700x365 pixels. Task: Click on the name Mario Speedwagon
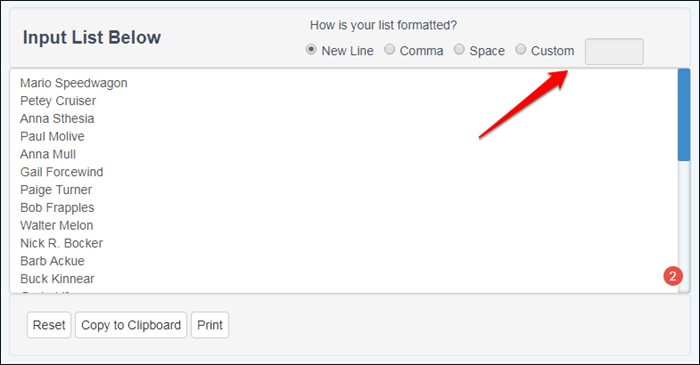coord(74,83)
